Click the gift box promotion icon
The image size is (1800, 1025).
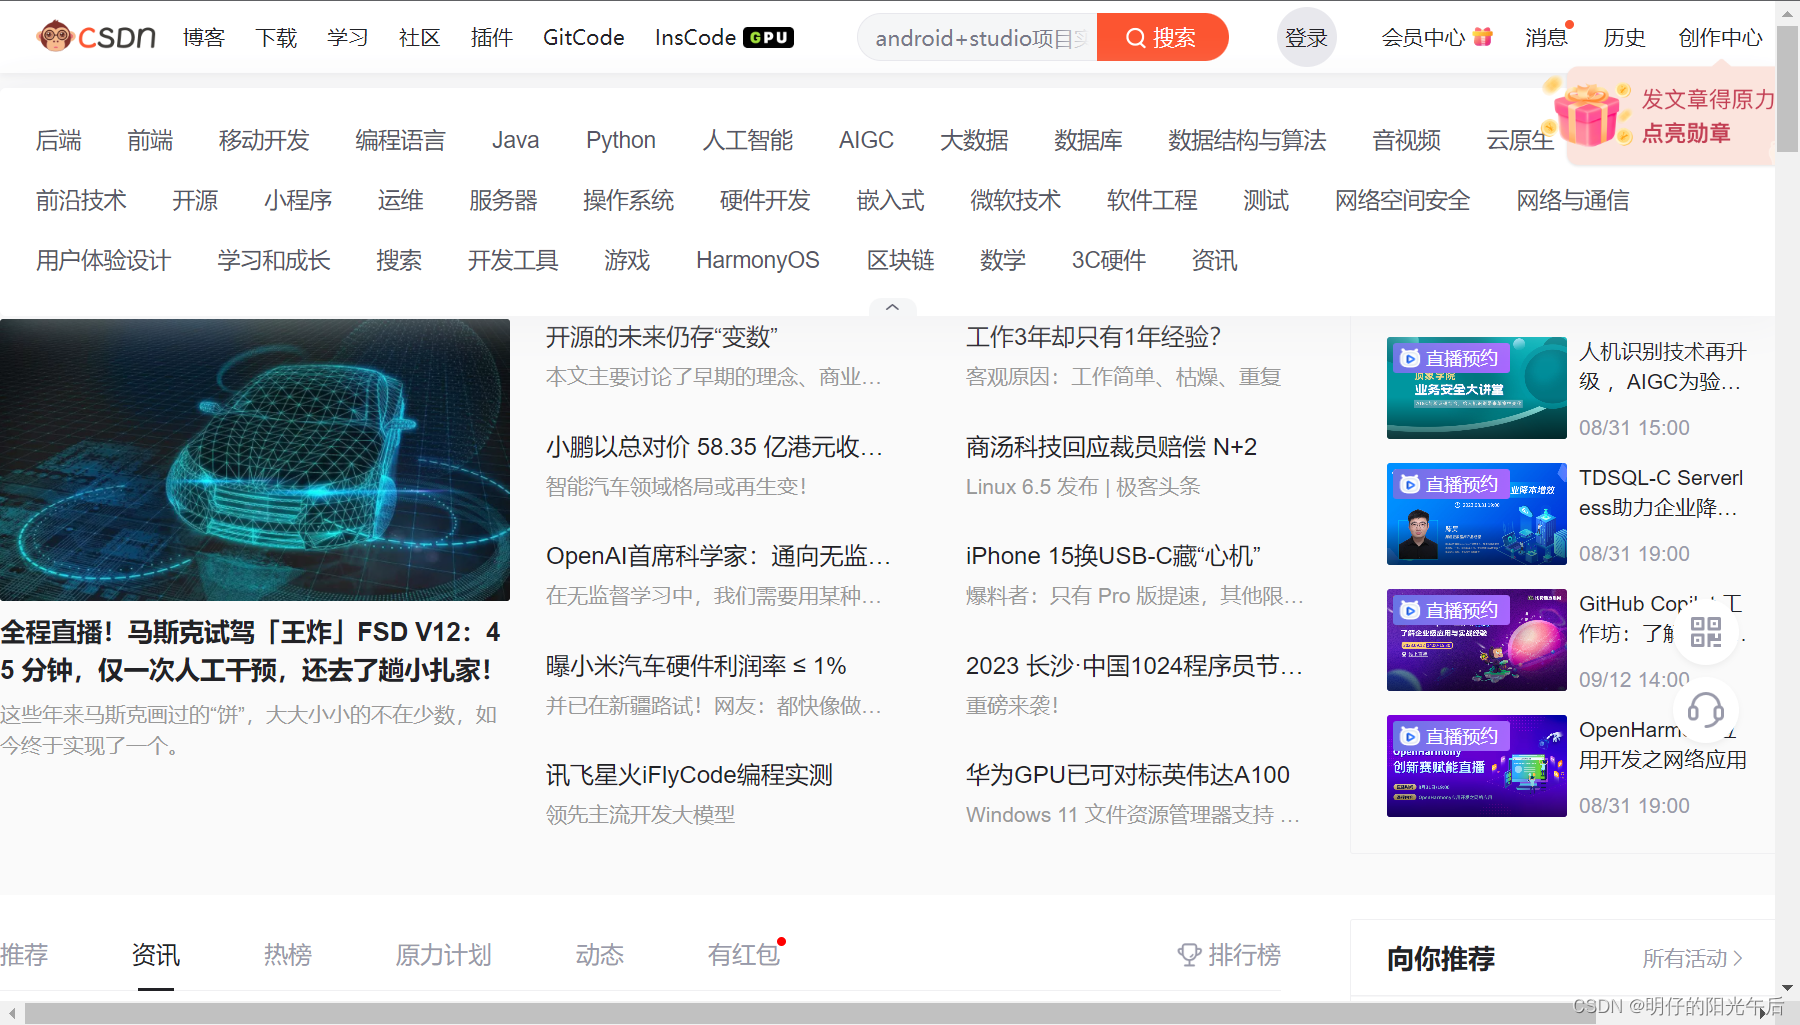coord(1585,115)
